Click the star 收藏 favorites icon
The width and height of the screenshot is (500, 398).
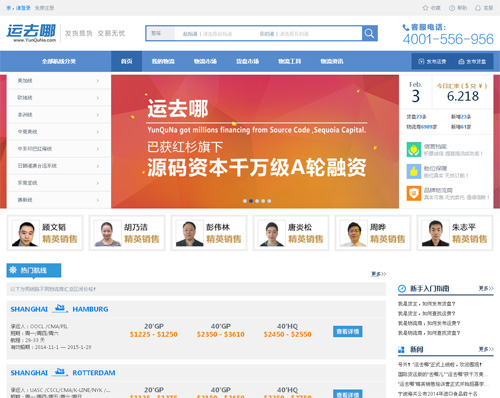click(x=425, y=8)
